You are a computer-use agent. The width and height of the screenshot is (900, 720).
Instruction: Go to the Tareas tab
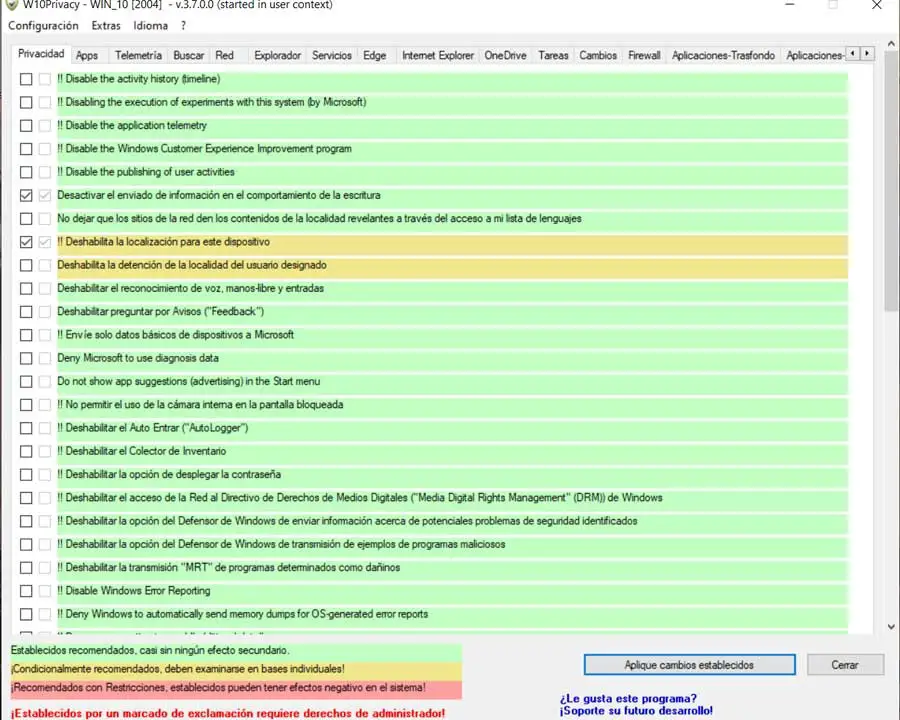[x=553, y=56]
